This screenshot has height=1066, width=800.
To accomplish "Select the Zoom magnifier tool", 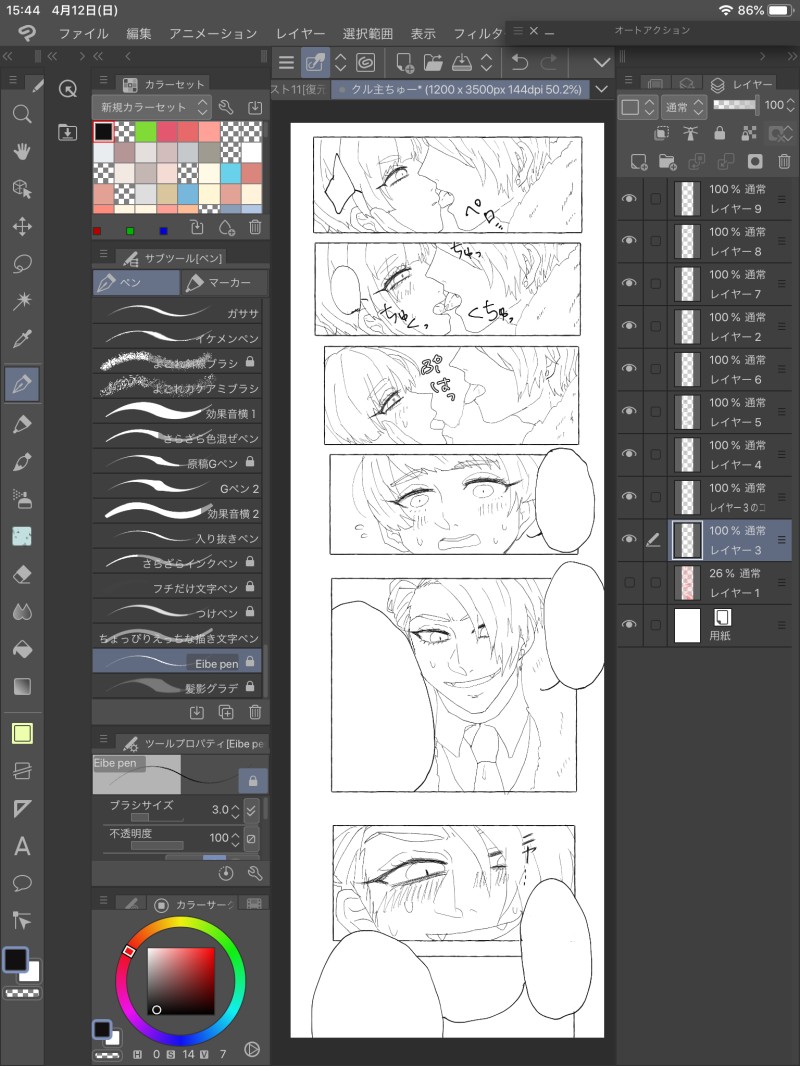I will point(22,114).
